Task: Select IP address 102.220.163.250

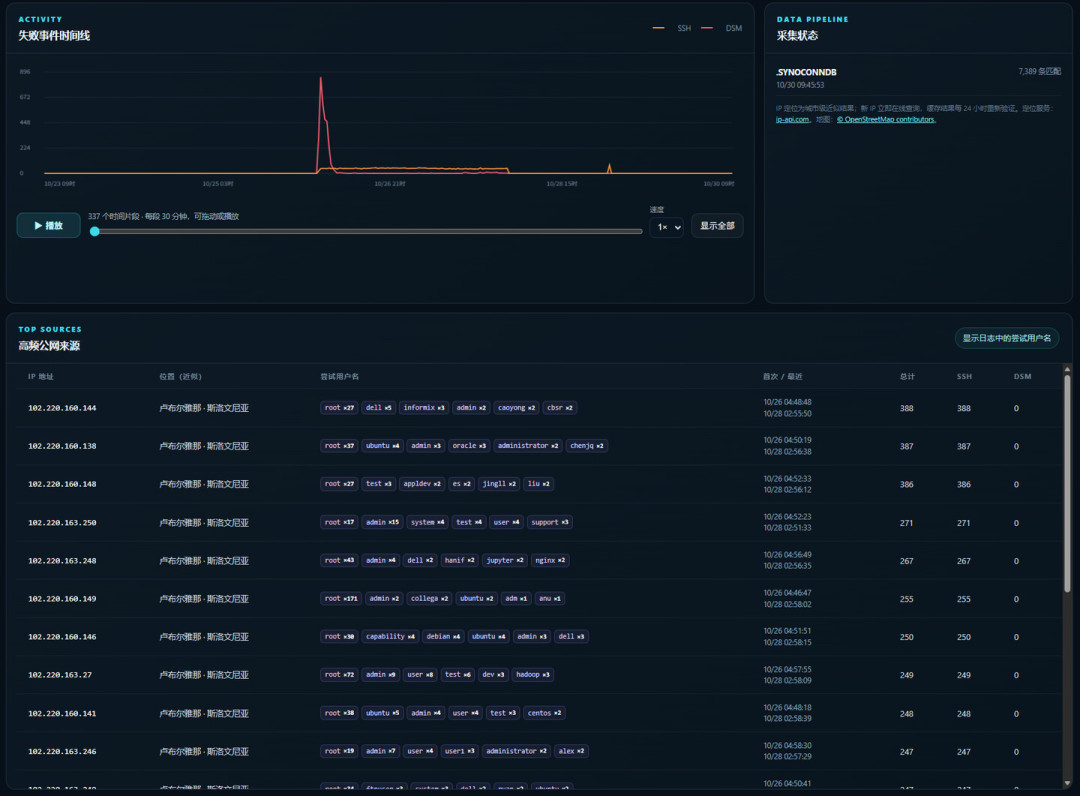Action: click(62, 523)
